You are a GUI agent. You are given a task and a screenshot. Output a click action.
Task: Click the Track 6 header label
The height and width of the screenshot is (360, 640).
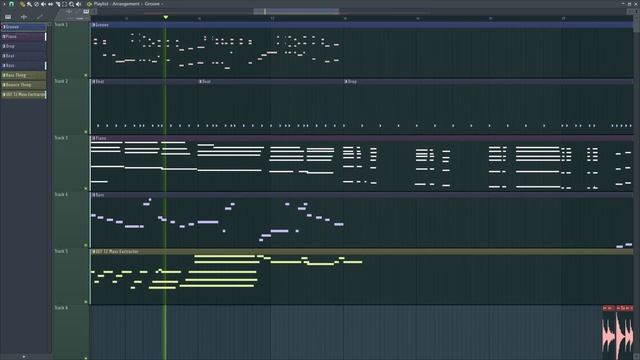coord(61,308)
